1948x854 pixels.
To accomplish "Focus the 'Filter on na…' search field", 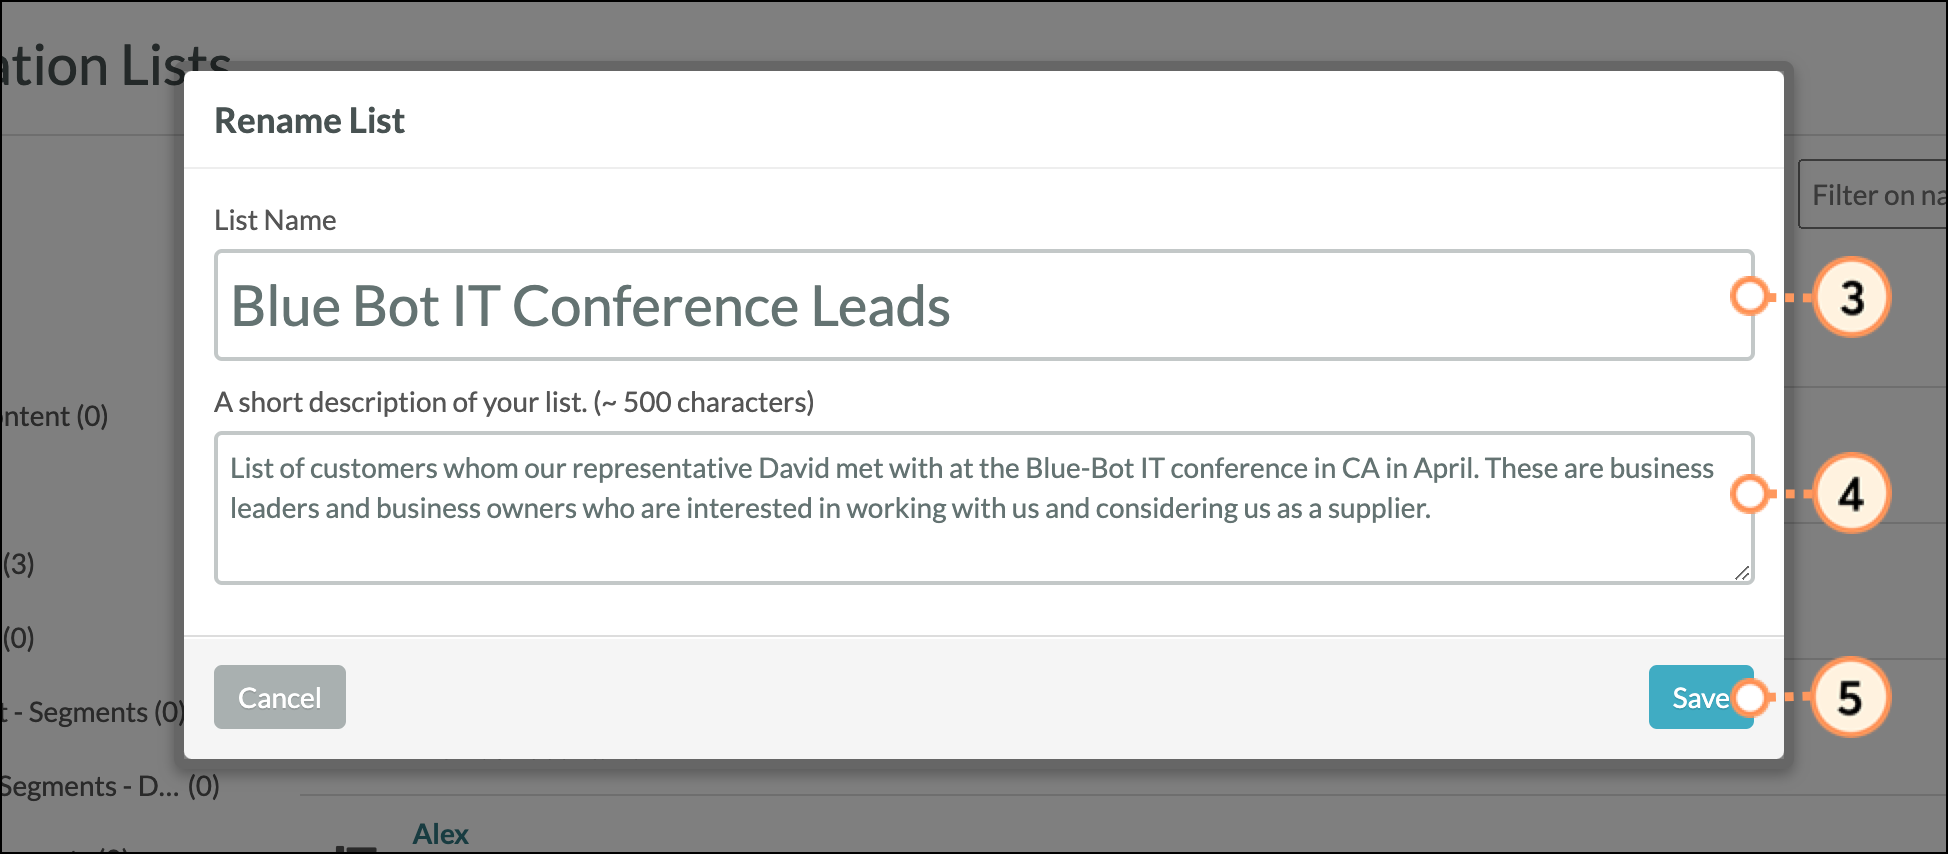I will tap(1875, 194).
